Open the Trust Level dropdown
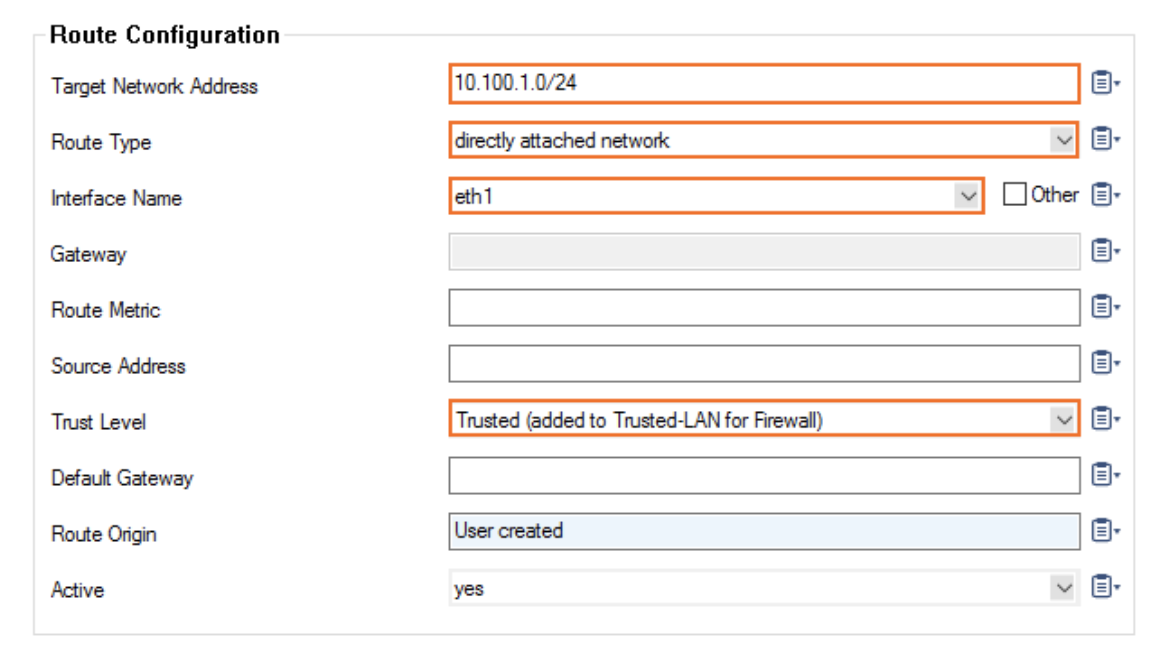 [x=1063, y=421]
